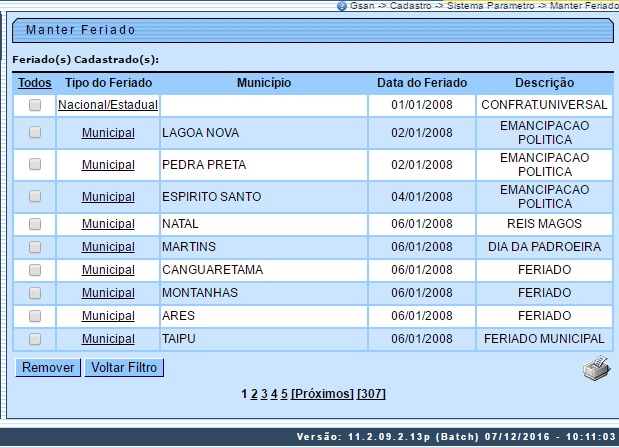Jump to last page [307]
This screenshot has width=619, height=448.
coord(371,394)
